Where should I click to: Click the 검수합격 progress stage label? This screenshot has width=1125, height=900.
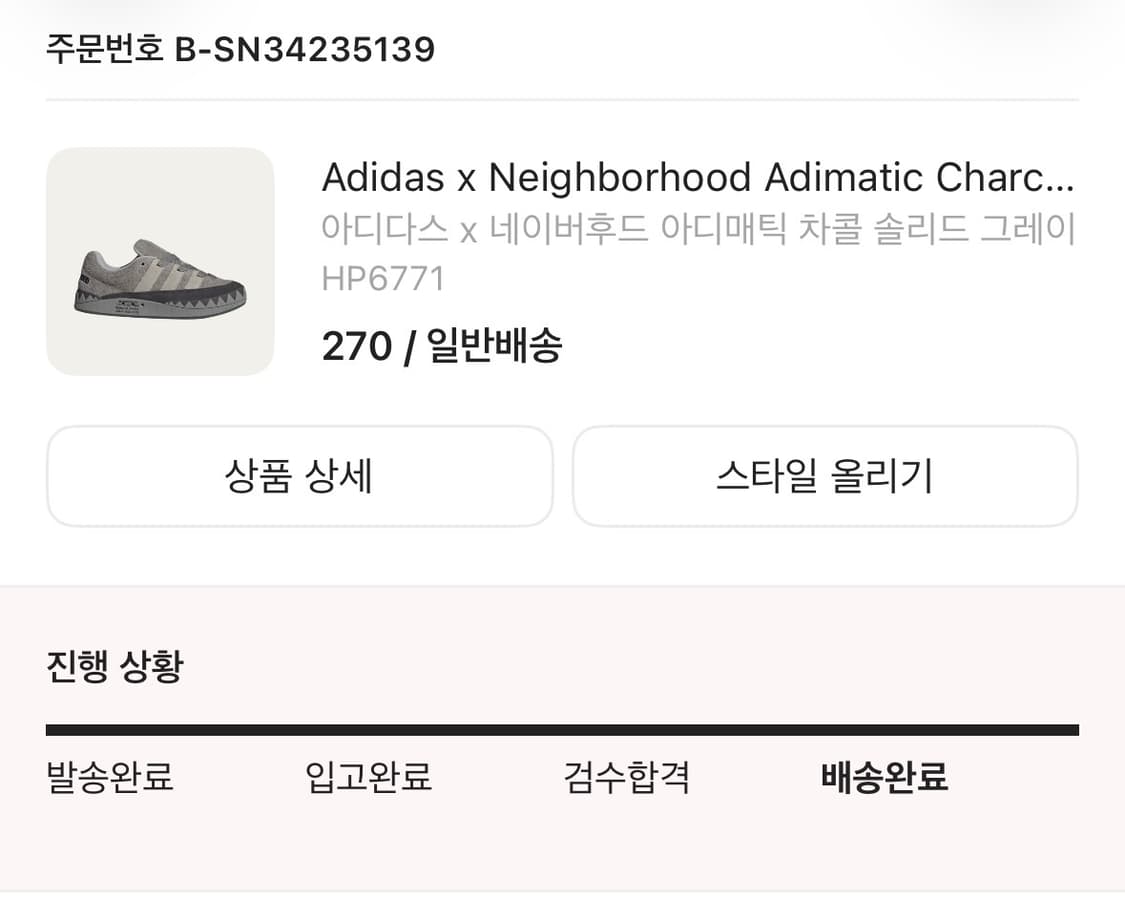(626, 778)
